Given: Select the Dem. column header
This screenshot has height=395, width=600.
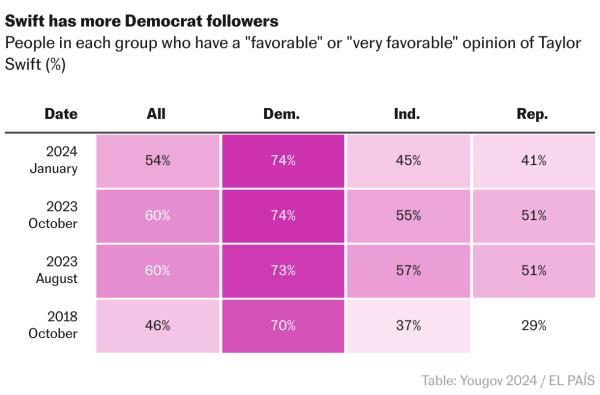Looking at the screenshot, I should (282, 114).
